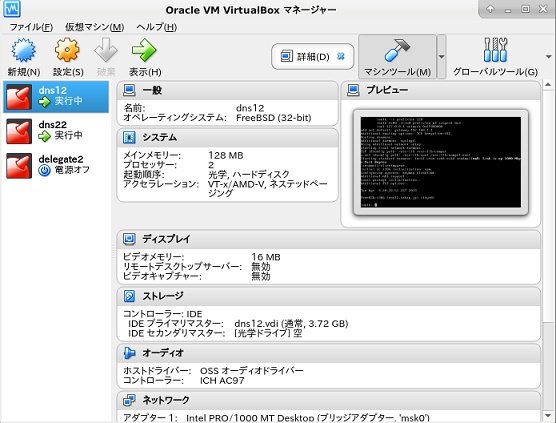
Task: Open the Machine (仮想マシン) menu
Action: pyautogui.click(x=94, y=27)
